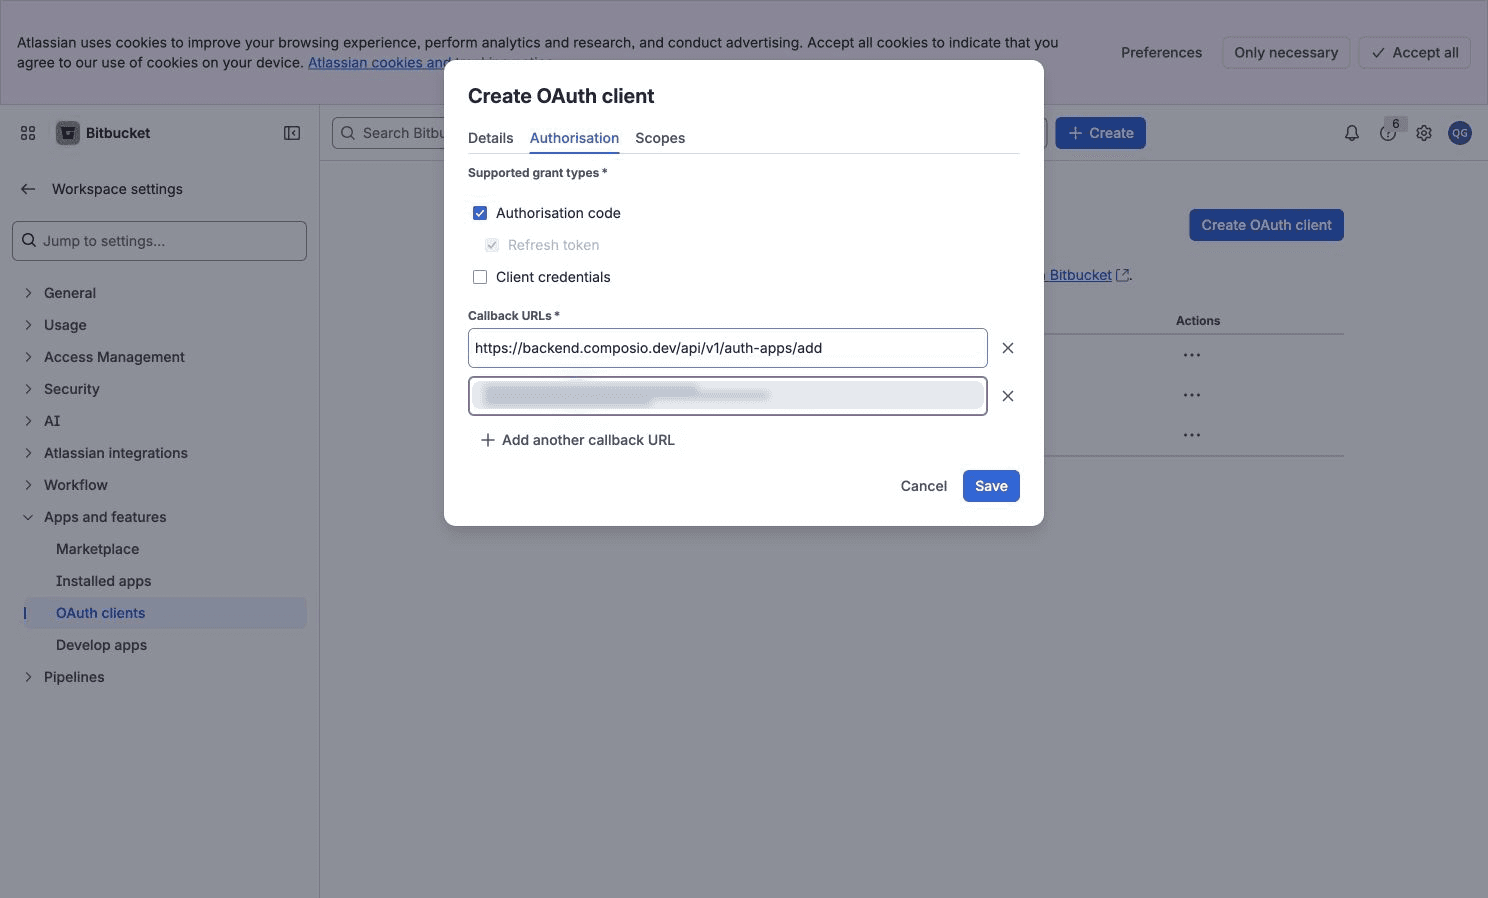Click Add another callback URL
This screenshot has width=1488, height=898.
pos(577,440)
